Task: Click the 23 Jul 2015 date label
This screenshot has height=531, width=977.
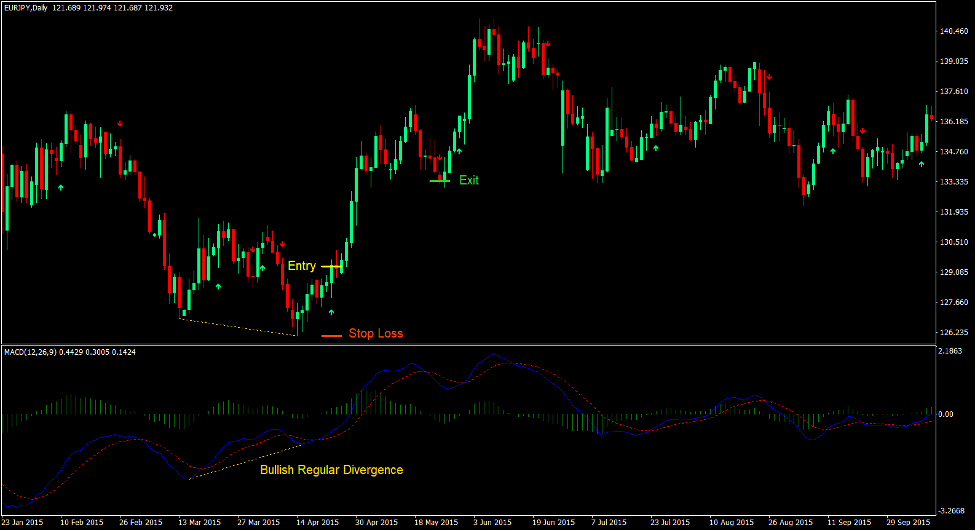Action: [670, 522]
